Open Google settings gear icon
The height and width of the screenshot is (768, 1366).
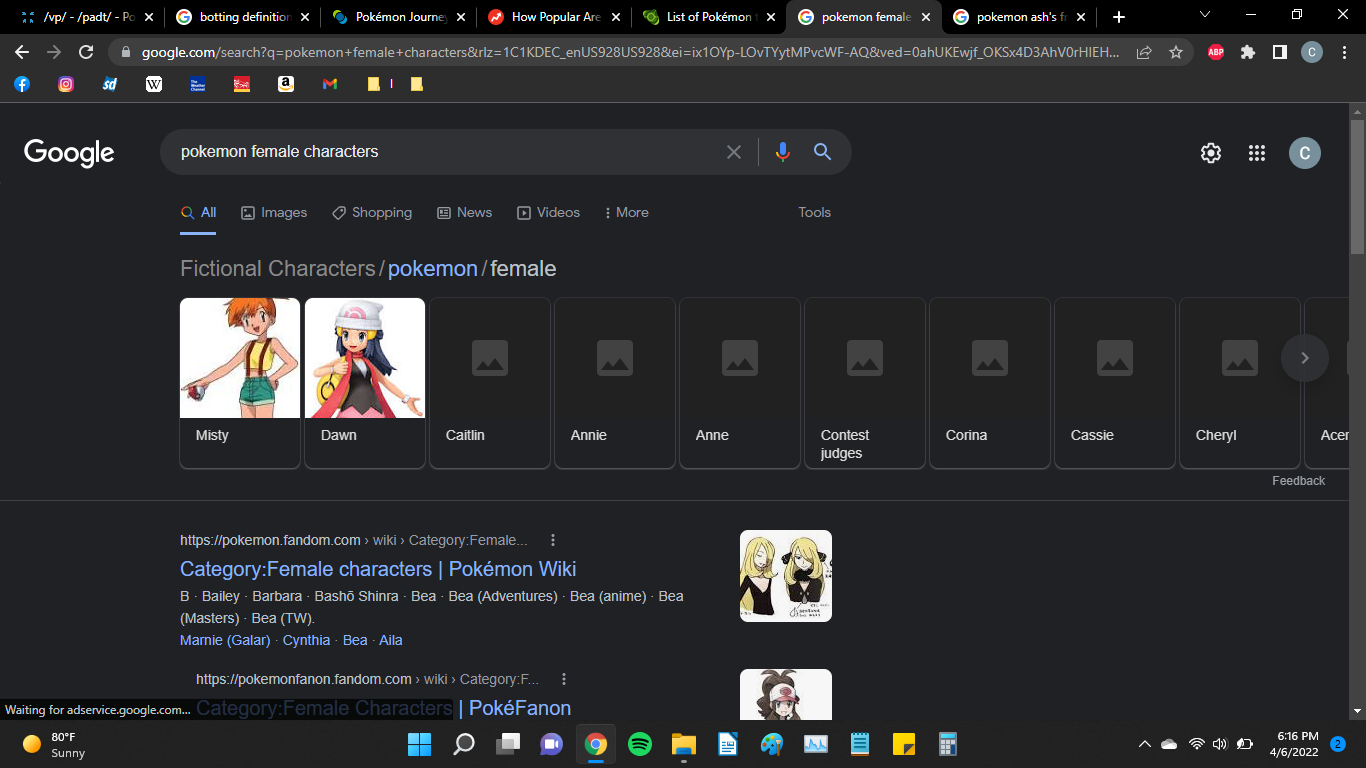(x=1210, y=153)
